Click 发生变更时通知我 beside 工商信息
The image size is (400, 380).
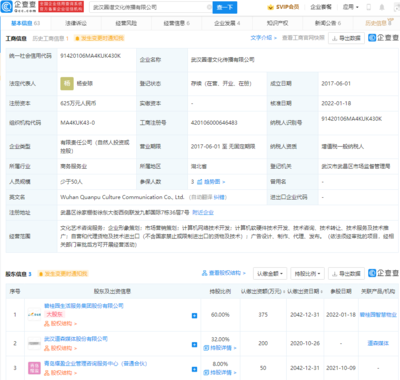[99, 38]
